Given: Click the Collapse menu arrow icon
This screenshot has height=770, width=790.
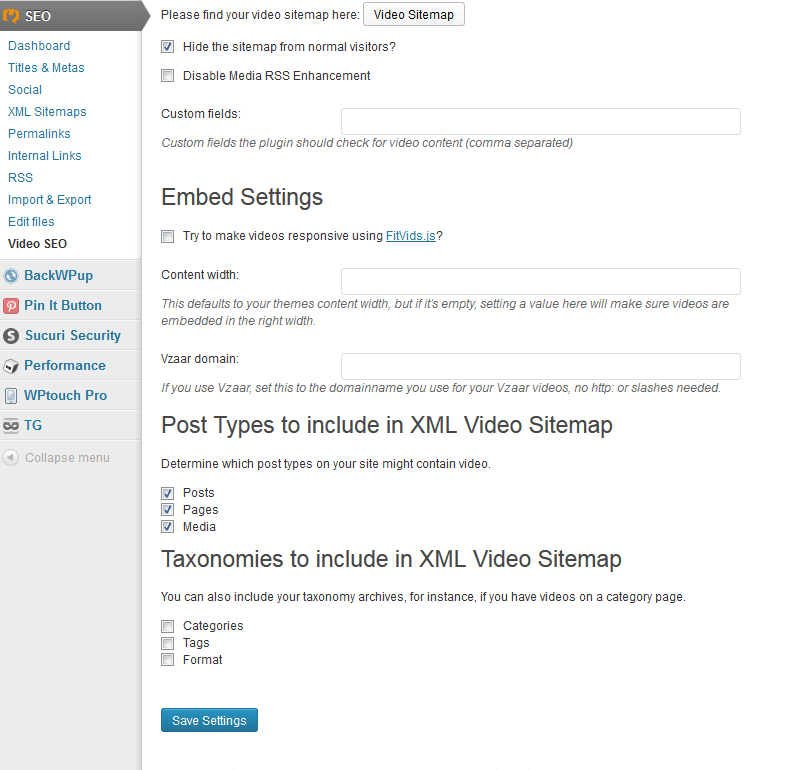Looking at the screenshot, I should pyautogui.click(x=11, y=458).
